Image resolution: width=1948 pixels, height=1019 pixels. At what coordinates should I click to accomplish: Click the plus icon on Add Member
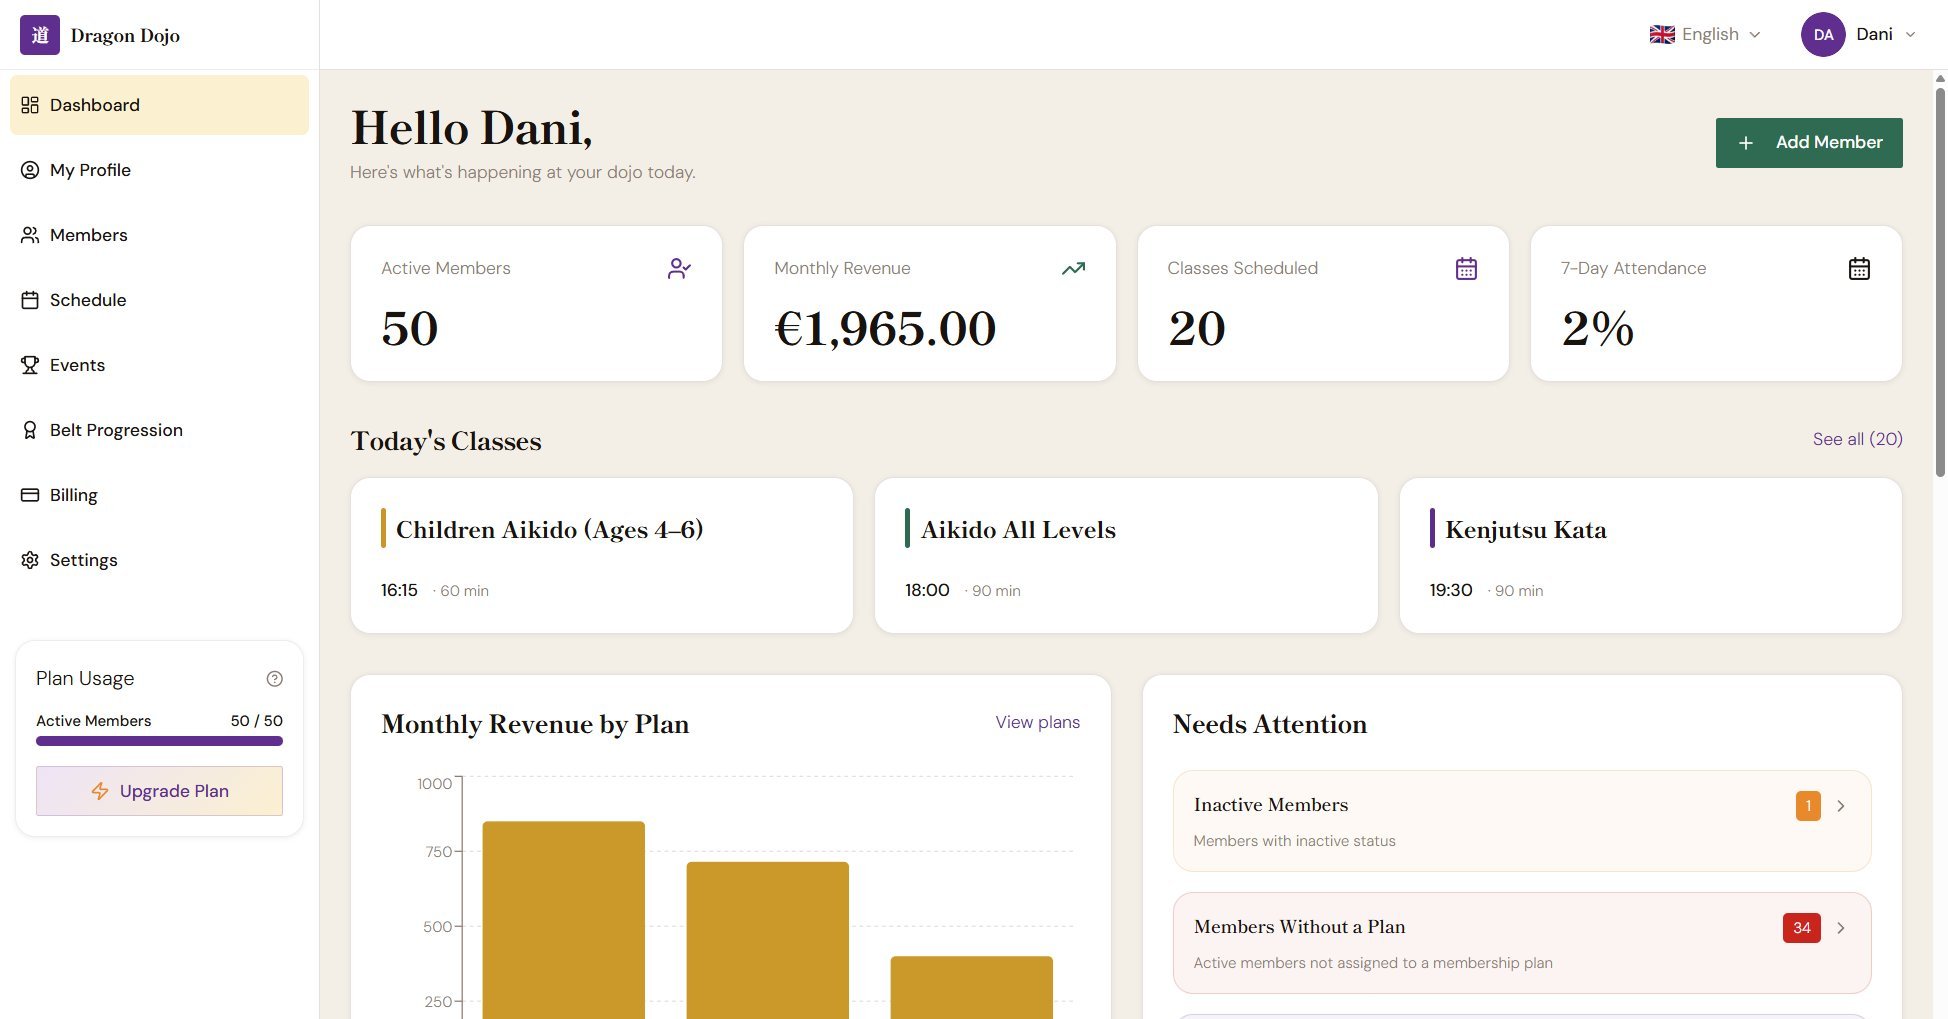click(x=1746, y=143)
